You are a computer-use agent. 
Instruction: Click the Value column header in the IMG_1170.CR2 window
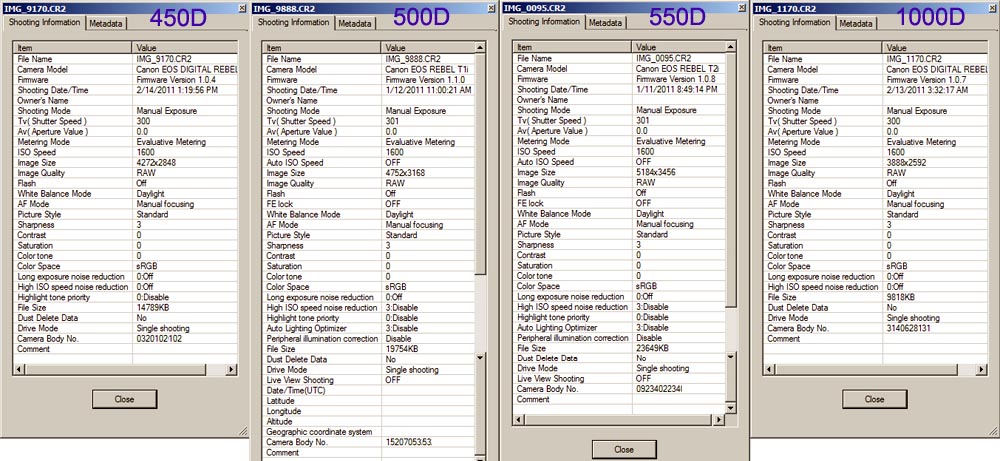(x=935, y=48)
